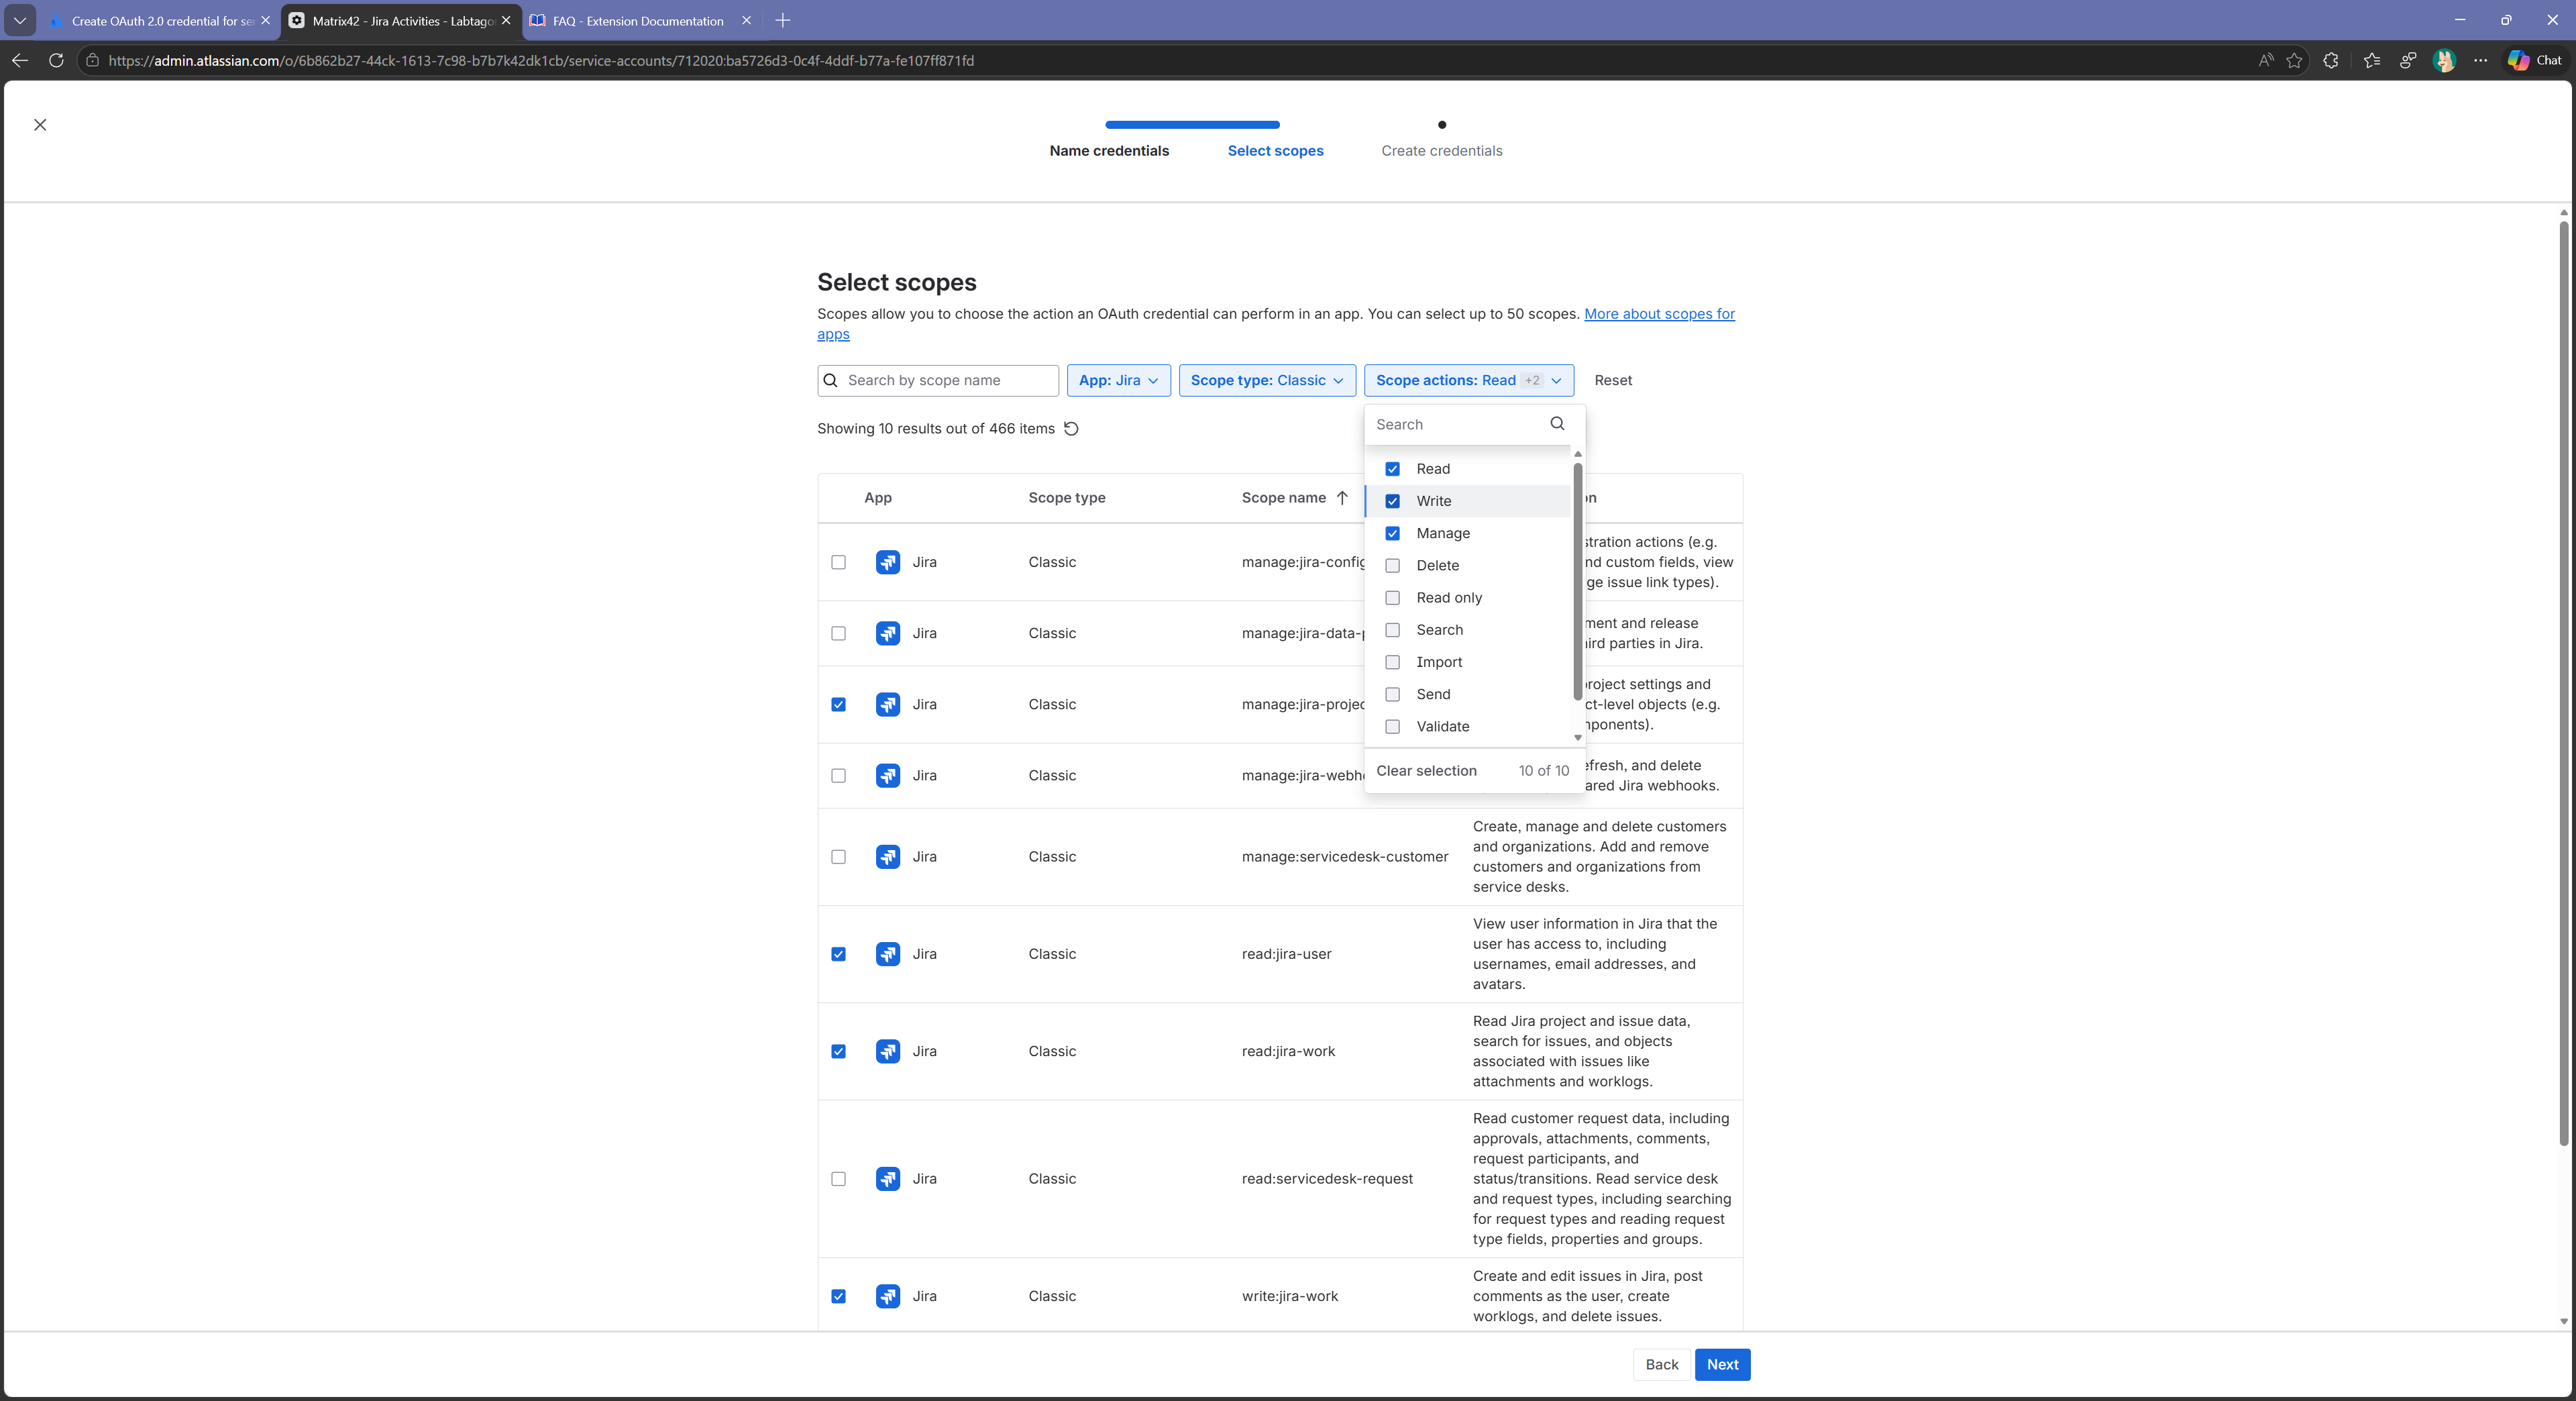Click the refresh results icon beside item count

pos(1071,429)
